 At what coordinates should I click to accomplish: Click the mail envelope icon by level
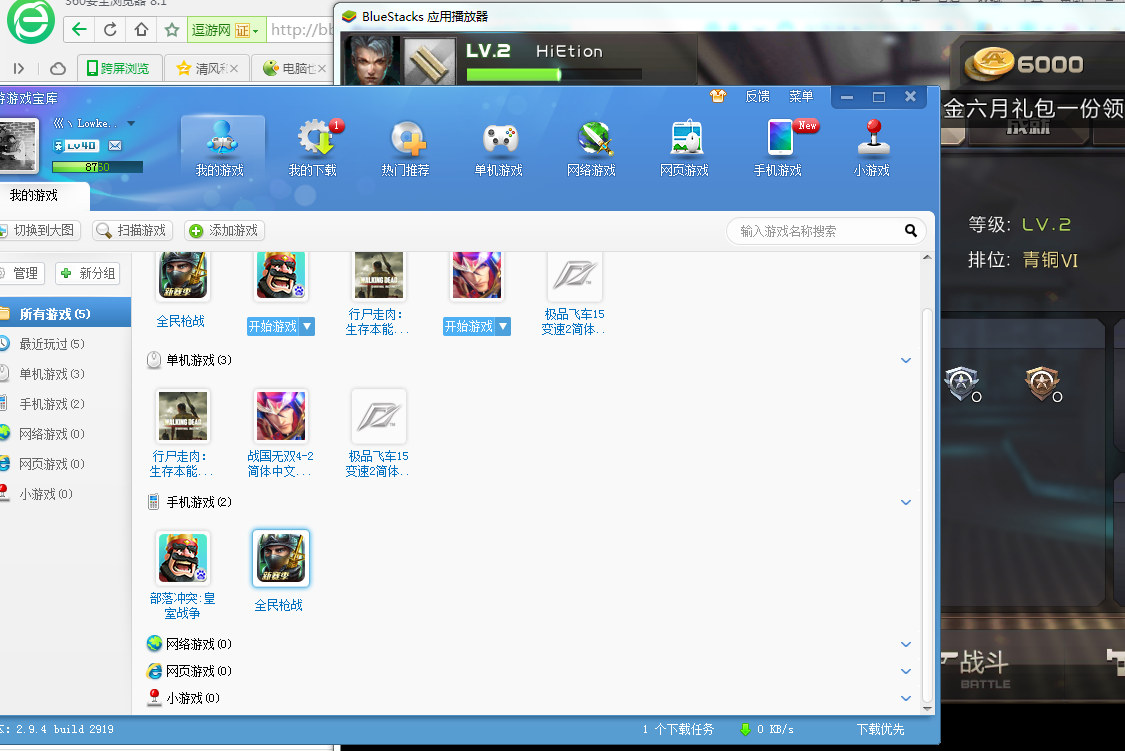click(x=115, y=146)
